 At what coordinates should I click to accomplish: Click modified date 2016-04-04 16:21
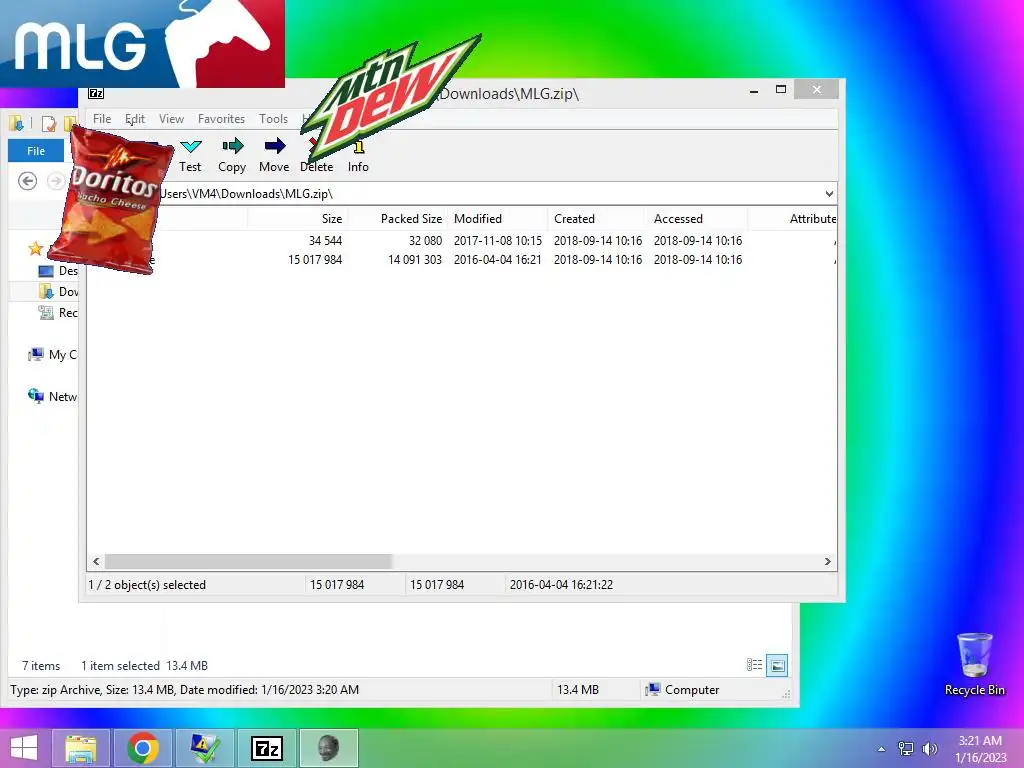[498, 260]
